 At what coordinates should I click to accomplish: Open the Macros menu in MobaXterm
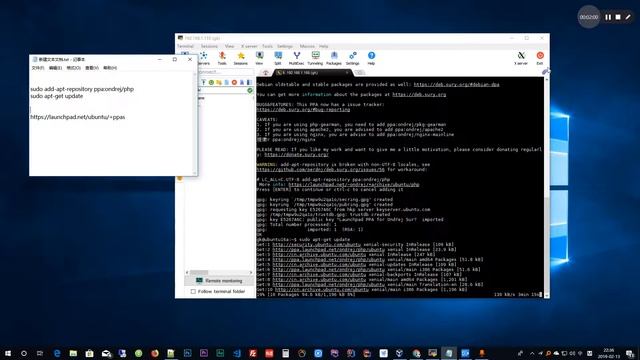[307, 46]
